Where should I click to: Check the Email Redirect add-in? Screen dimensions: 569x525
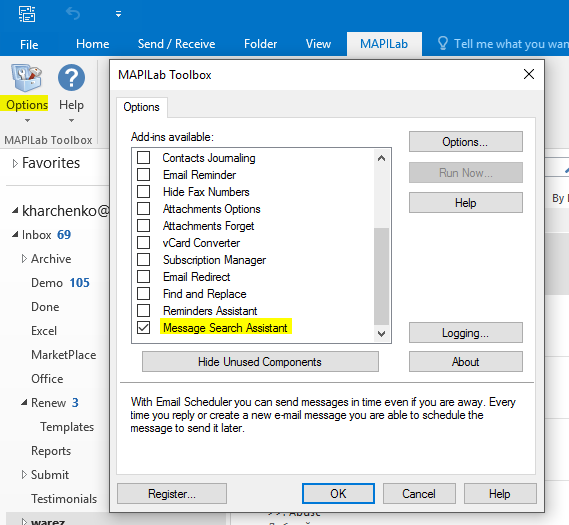tap(143, 276)
